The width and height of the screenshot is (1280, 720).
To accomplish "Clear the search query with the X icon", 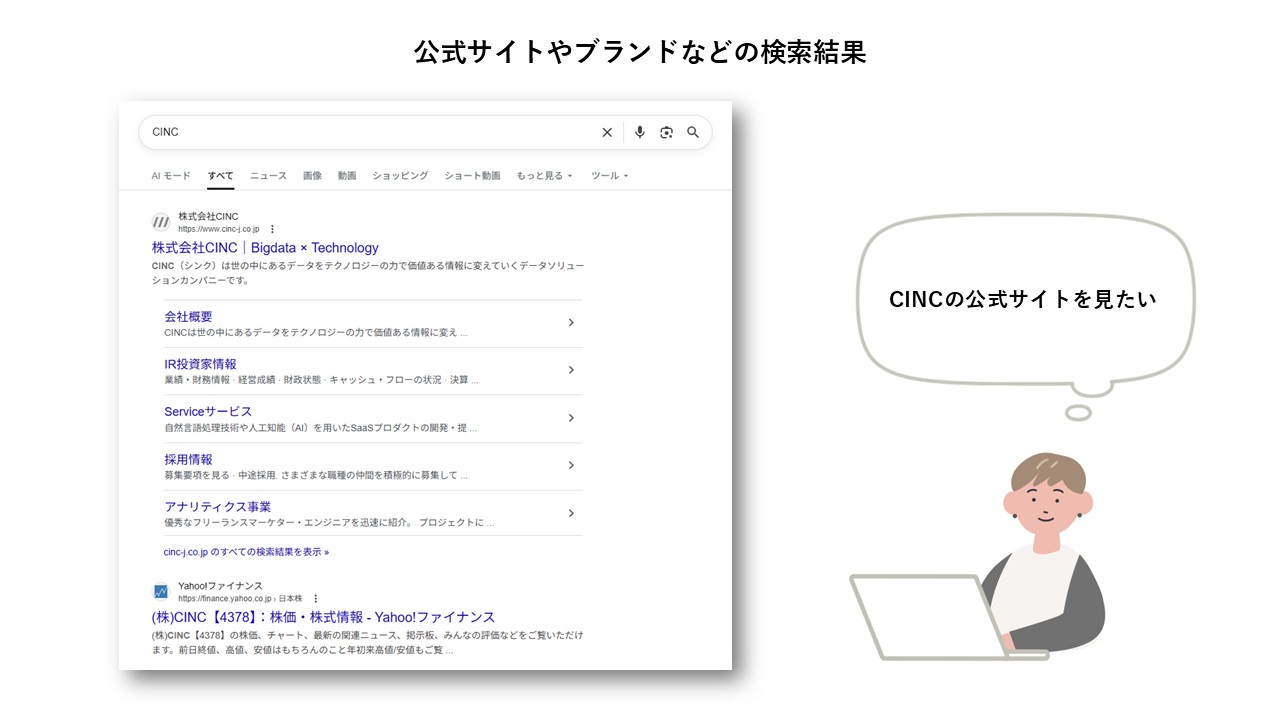I will pos(607,131).
